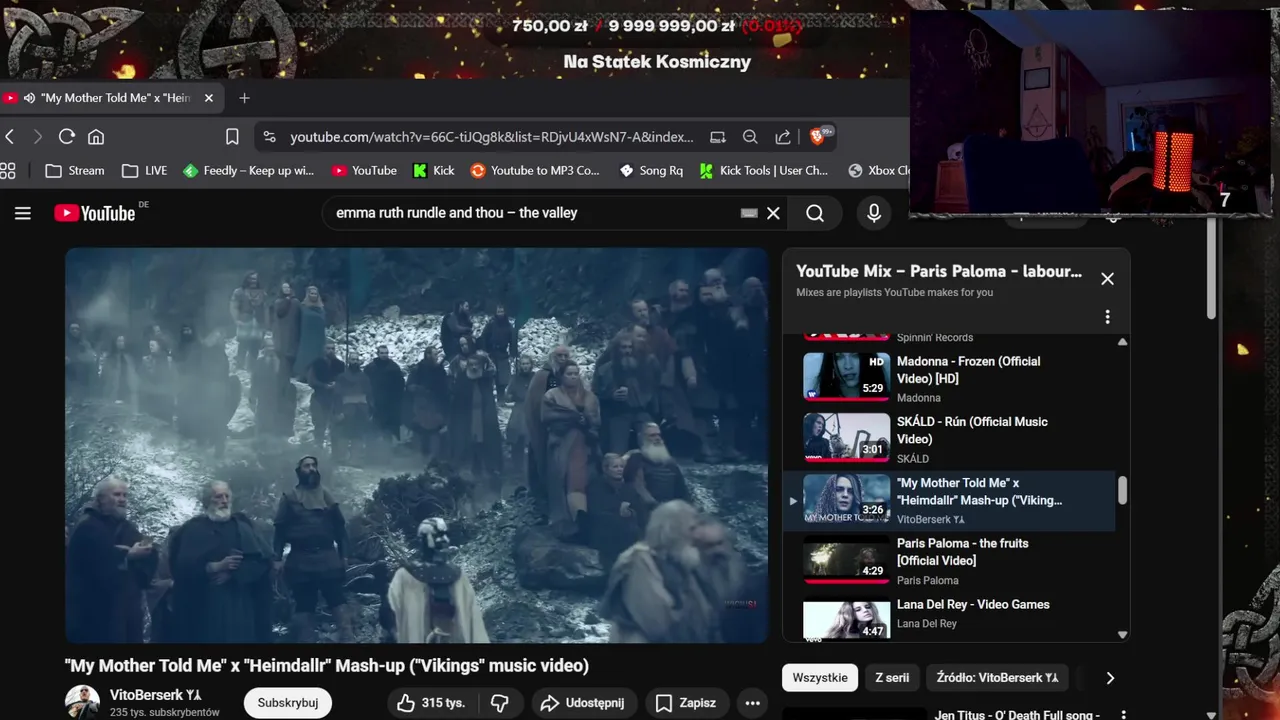
Task: Go back to the previous page
Action: tap(10, 137)
